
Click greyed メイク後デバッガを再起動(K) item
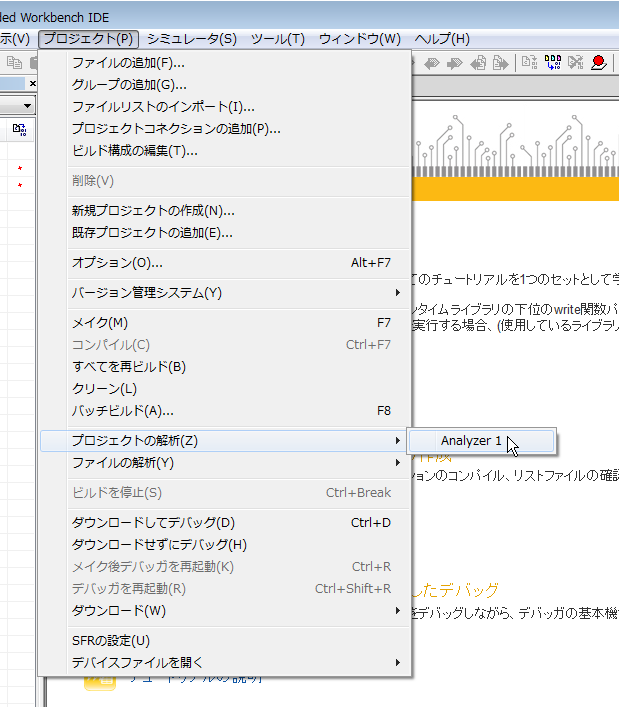point(225,567)
